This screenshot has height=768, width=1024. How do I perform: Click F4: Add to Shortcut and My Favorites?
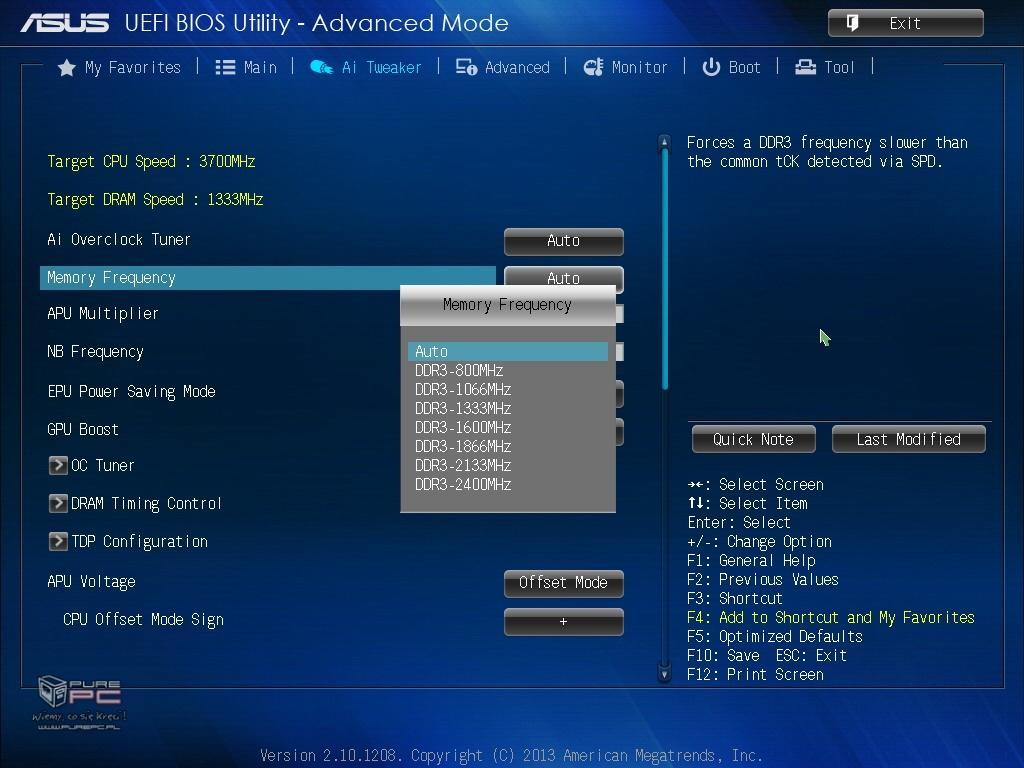pos(831,617)
